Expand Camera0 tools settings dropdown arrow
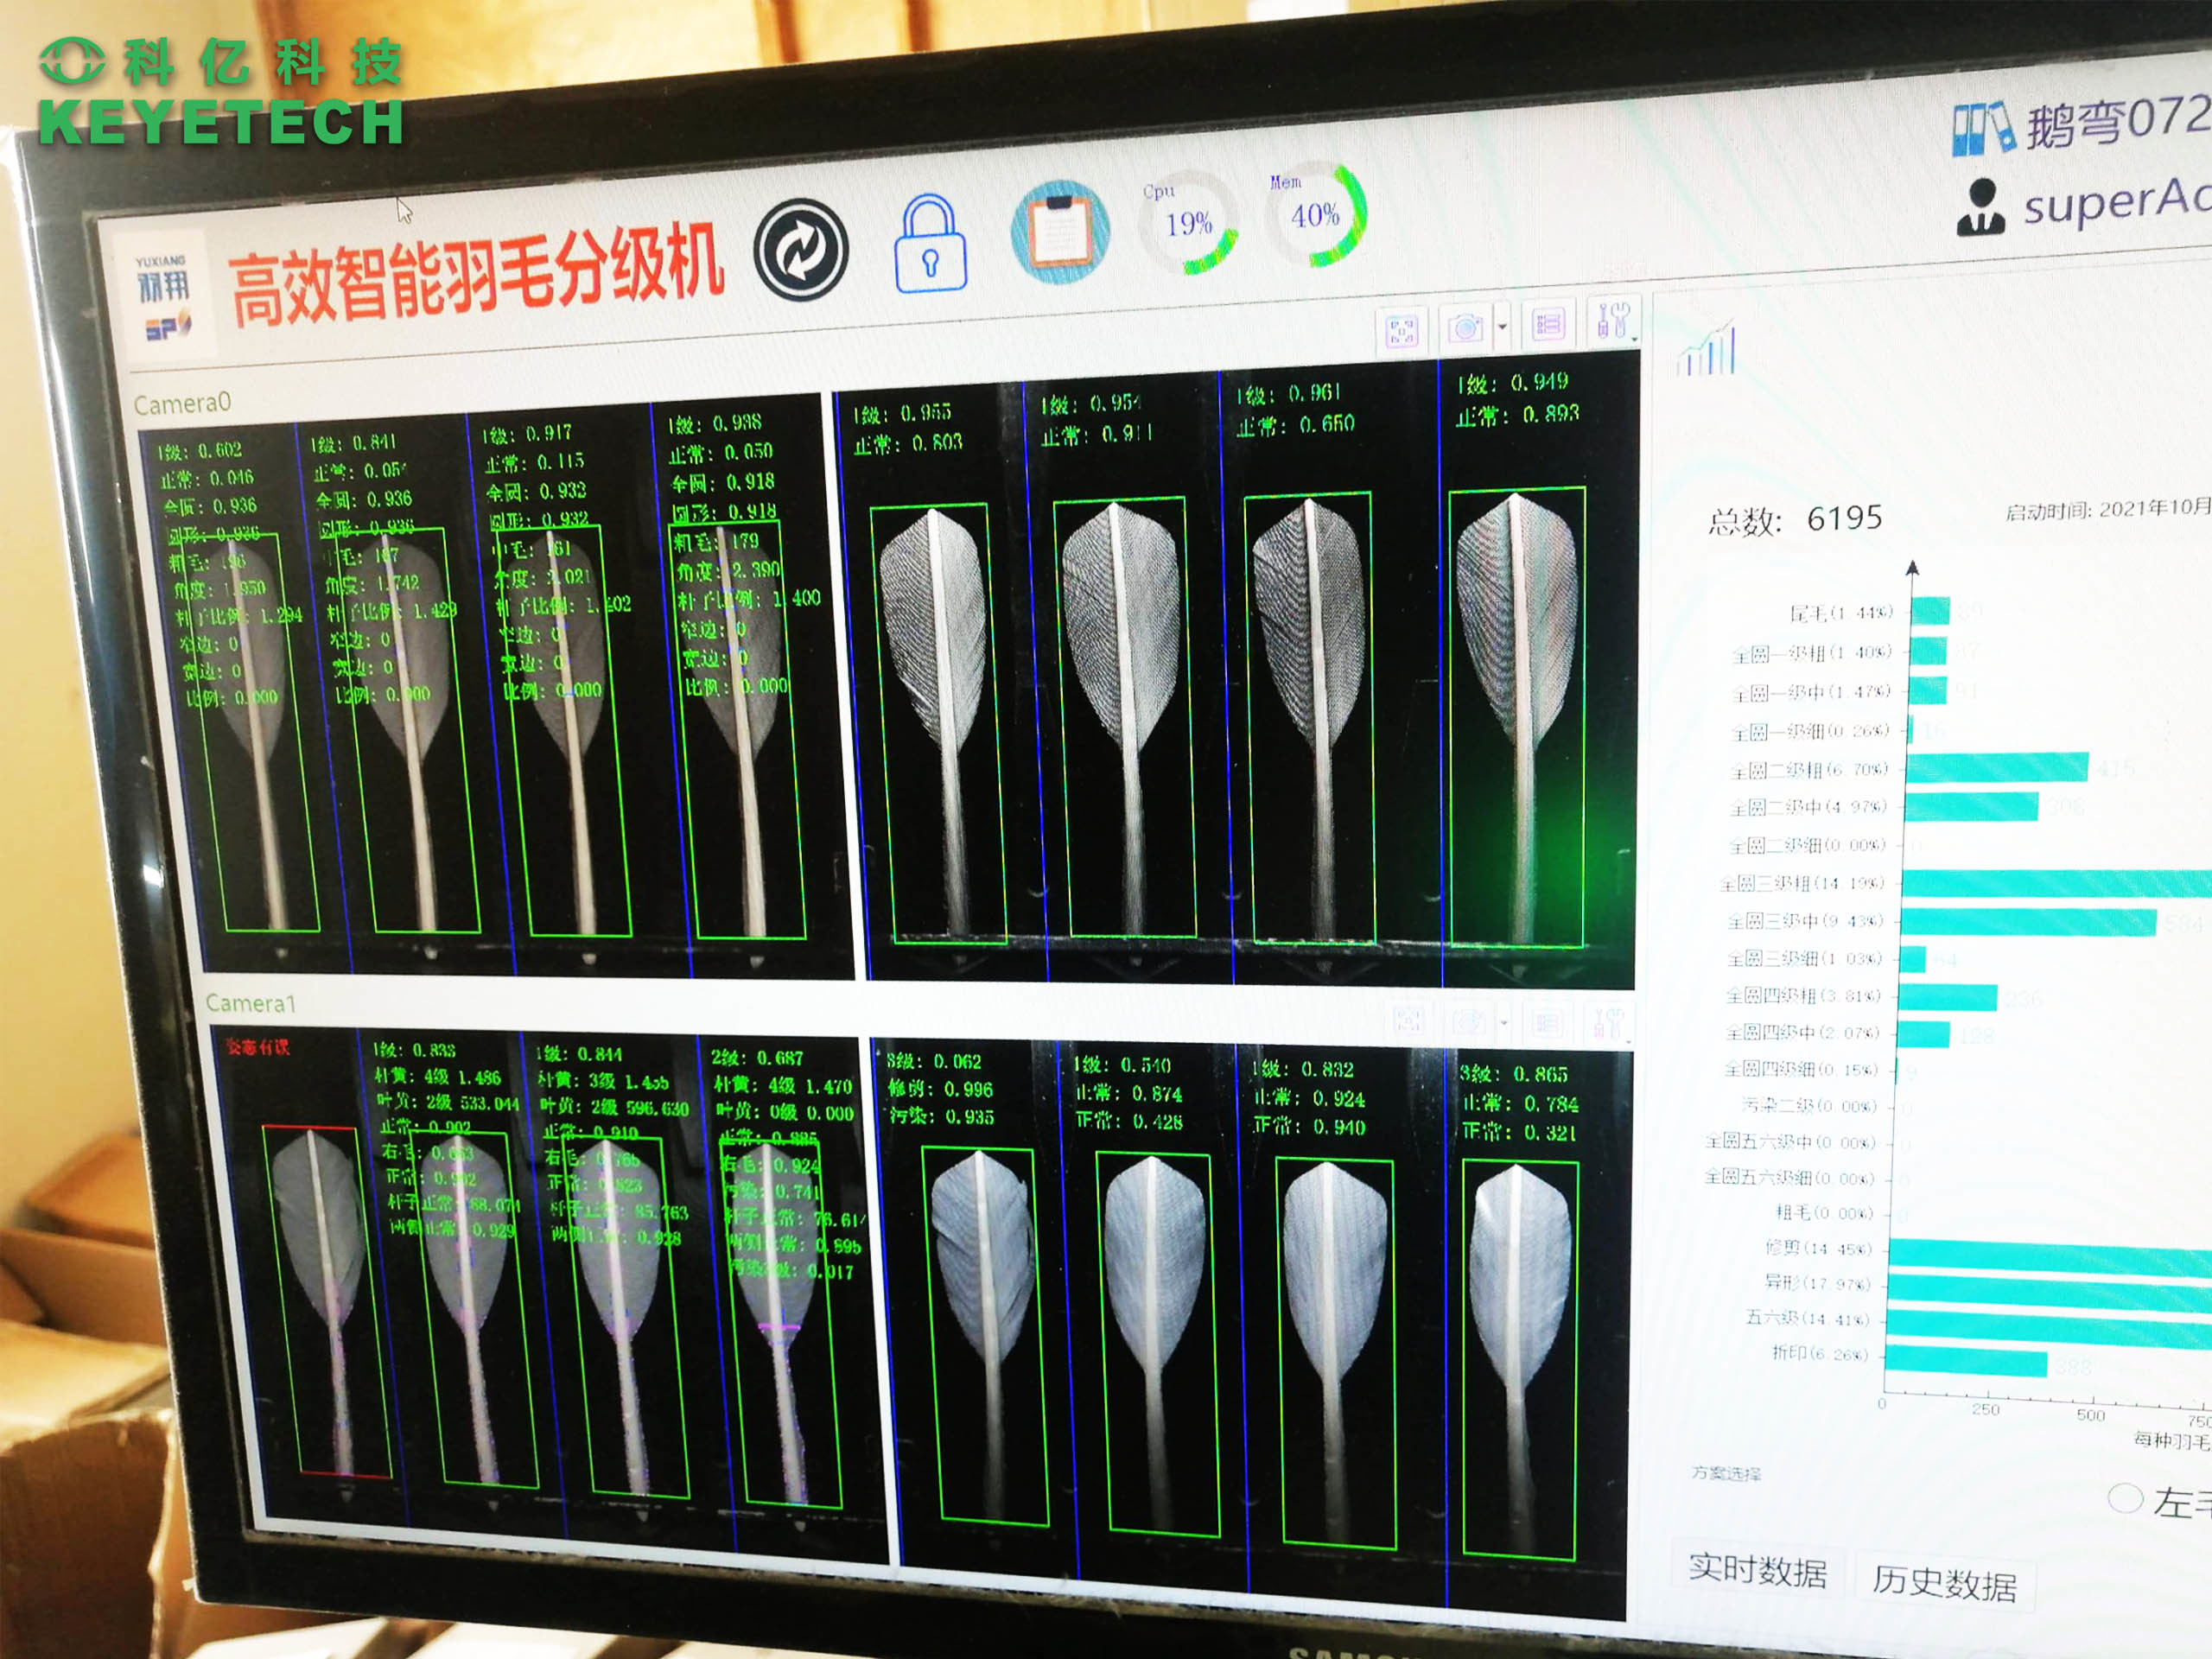Screen dimensions: 2212x1659 [x=1634, y=340]
